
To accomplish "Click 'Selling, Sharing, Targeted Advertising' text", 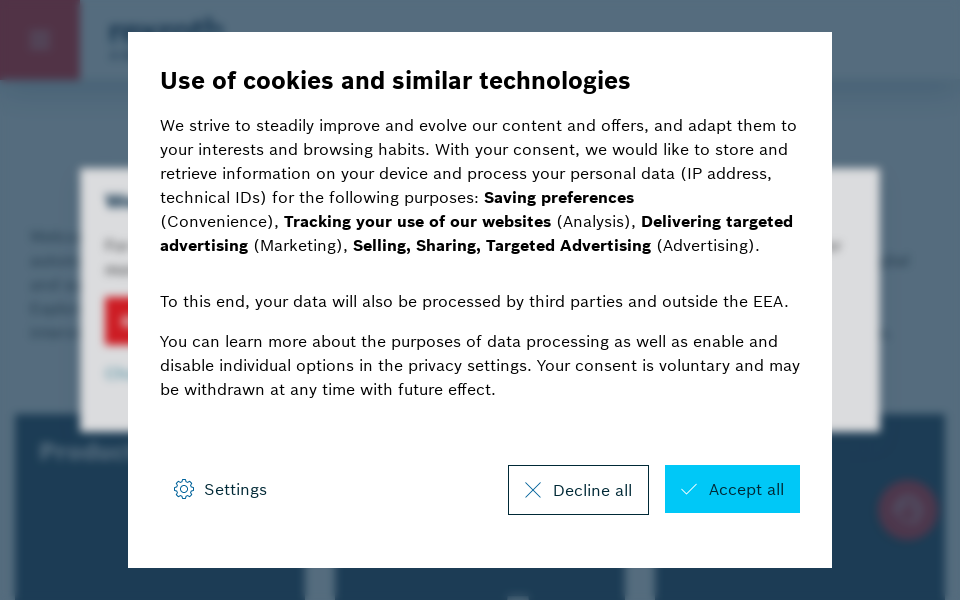I will 502,246.
